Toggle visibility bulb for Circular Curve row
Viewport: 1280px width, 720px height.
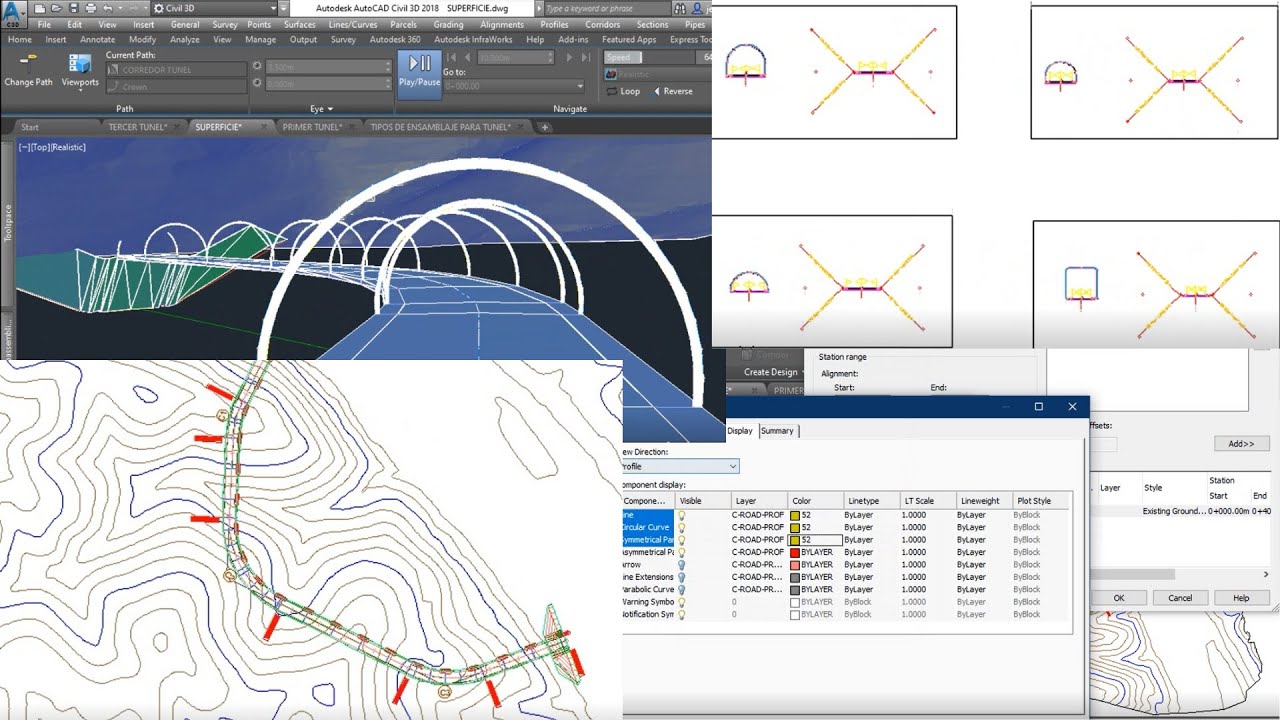682,527
